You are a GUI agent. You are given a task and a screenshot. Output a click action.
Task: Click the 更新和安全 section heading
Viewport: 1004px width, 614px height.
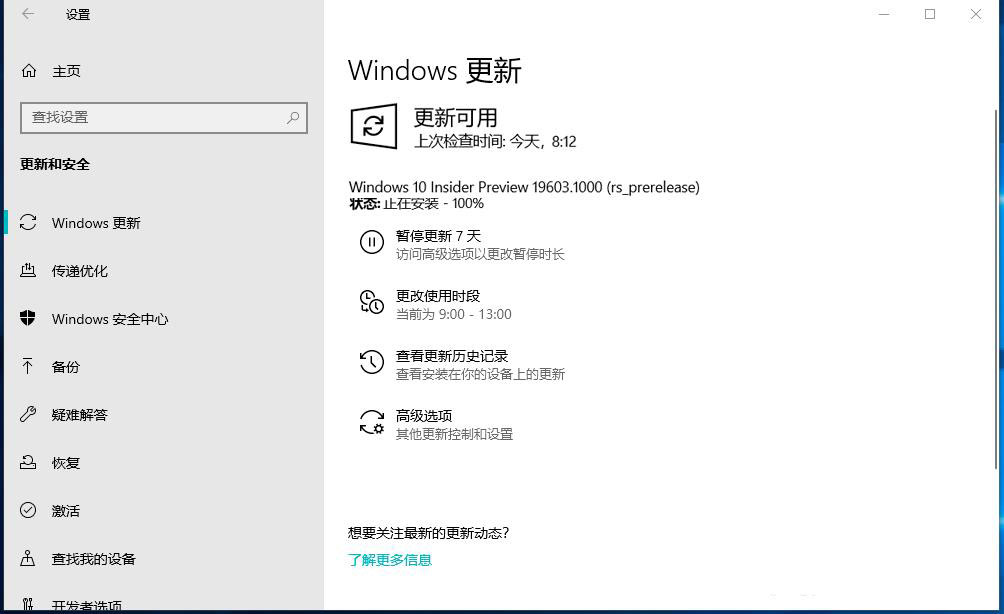55,164
